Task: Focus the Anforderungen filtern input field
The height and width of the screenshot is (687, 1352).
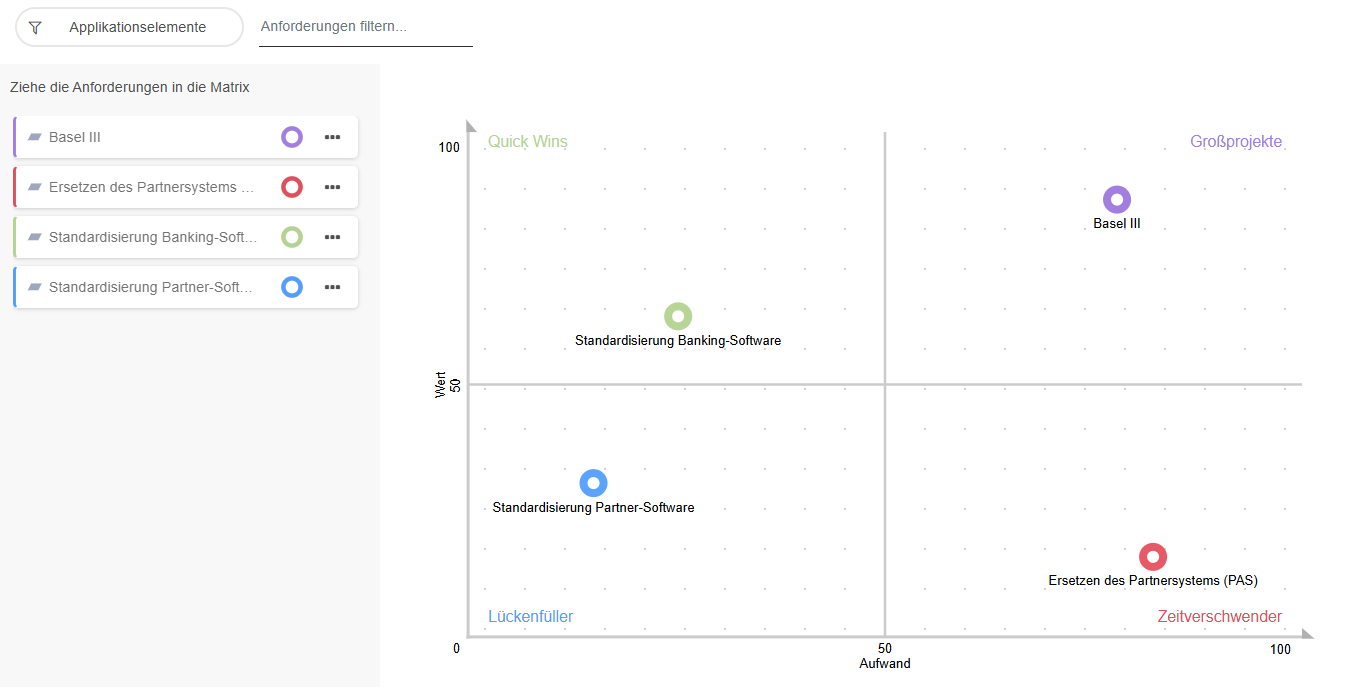Action: [x=365, y=27]
